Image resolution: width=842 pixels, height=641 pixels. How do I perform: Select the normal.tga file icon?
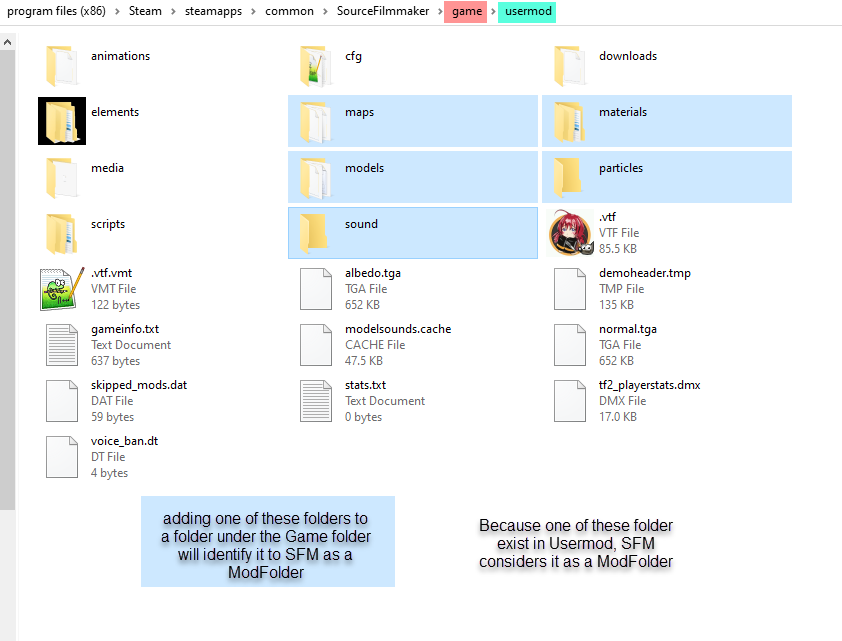(x=570, y=345)
